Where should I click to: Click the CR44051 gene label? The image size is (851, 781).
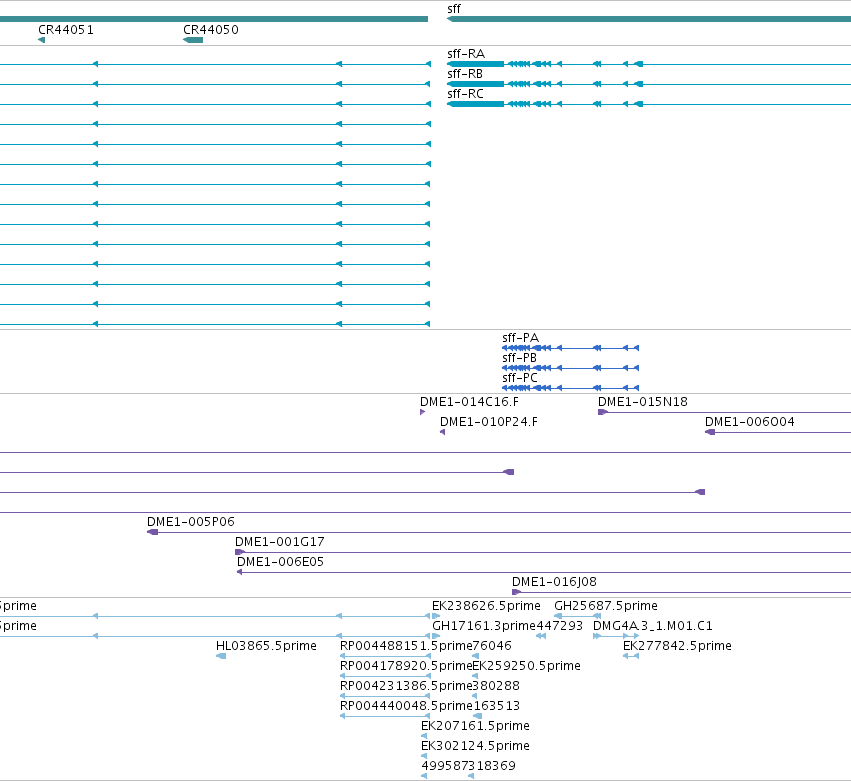point(66,30)
